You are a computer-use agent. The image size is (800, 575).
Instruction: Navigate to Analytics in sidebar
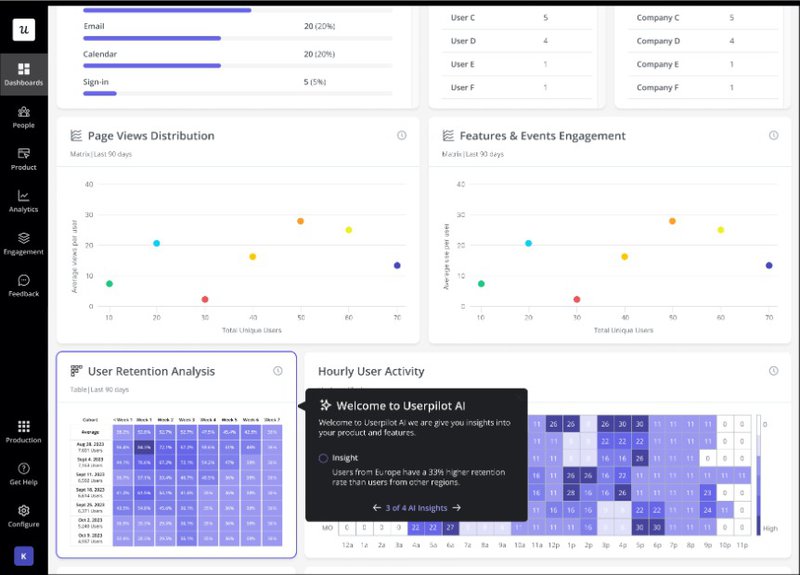coord(23,200)
